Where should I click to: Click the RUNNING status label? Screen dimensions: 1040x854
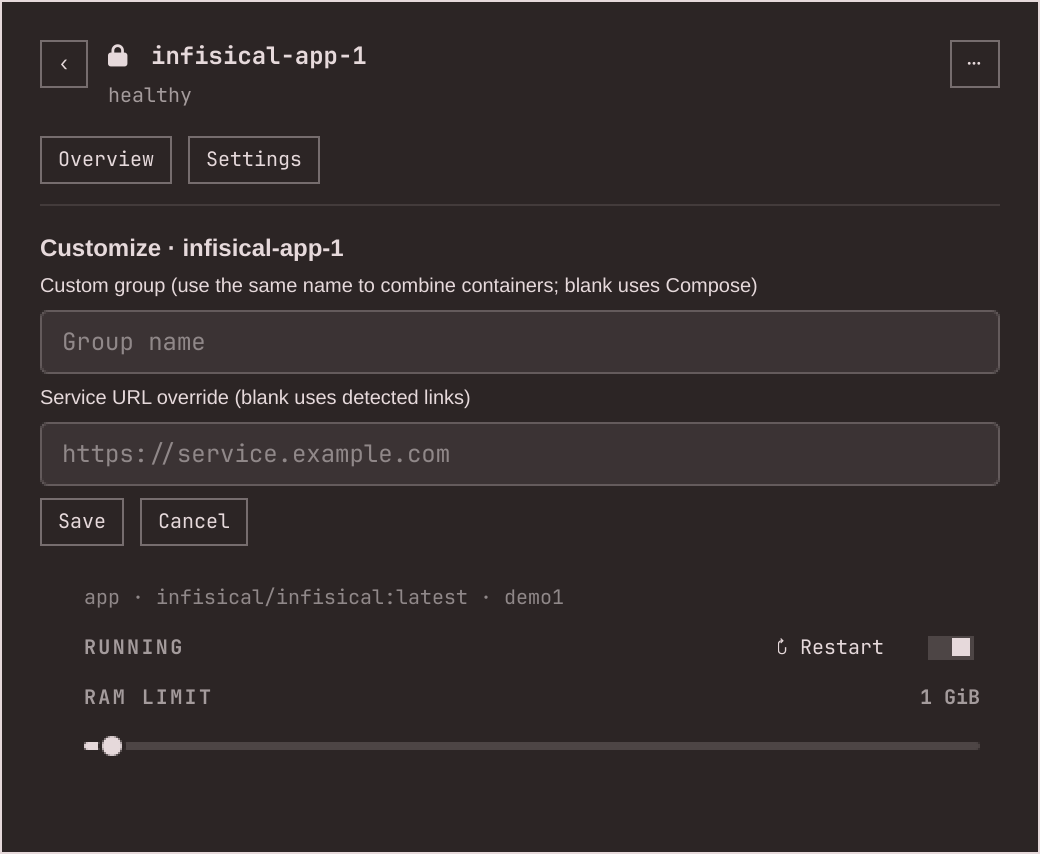point(134,647)
